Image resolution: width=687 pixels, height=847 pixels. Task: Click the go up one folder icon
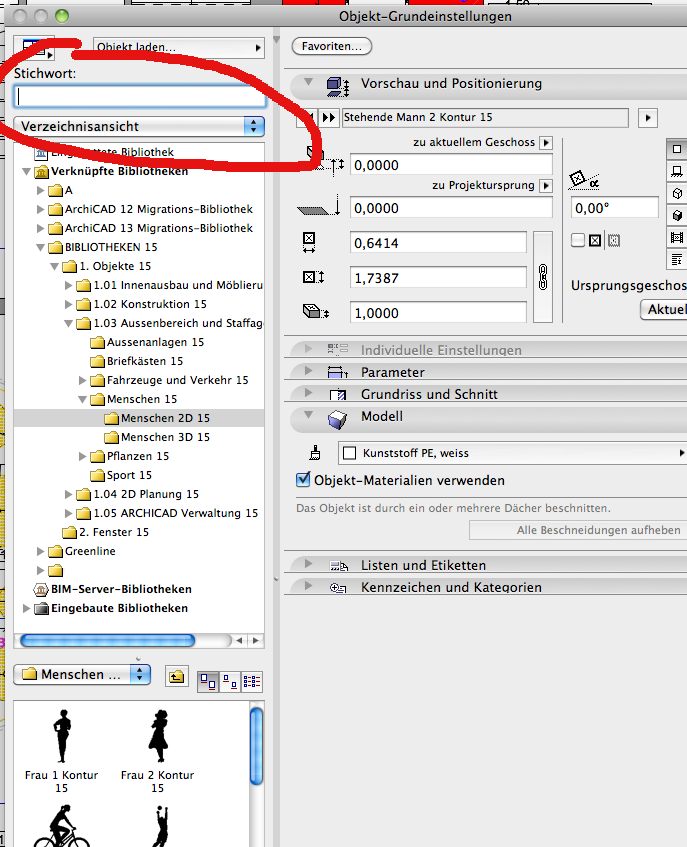coord(176,677)
